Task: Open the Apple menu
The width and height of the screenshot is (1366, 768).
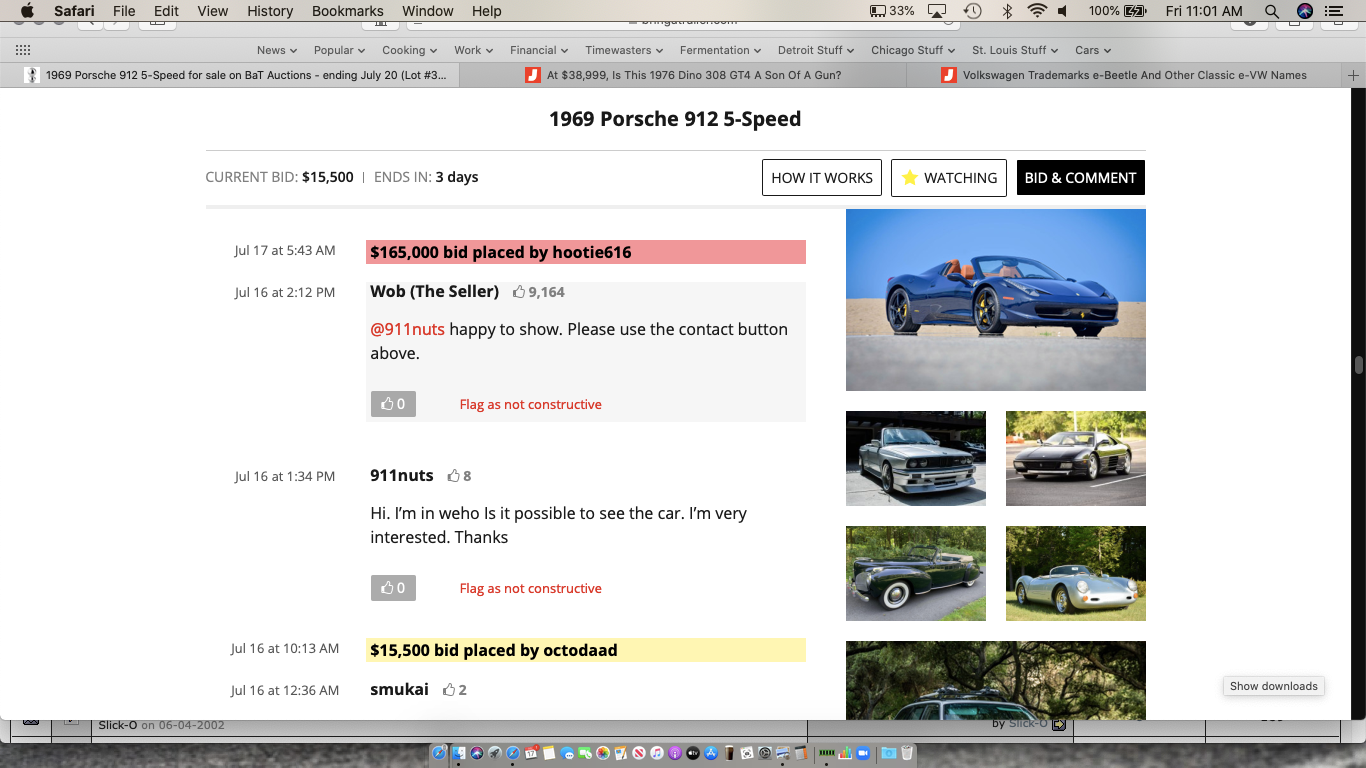Action: click(27, 11)
